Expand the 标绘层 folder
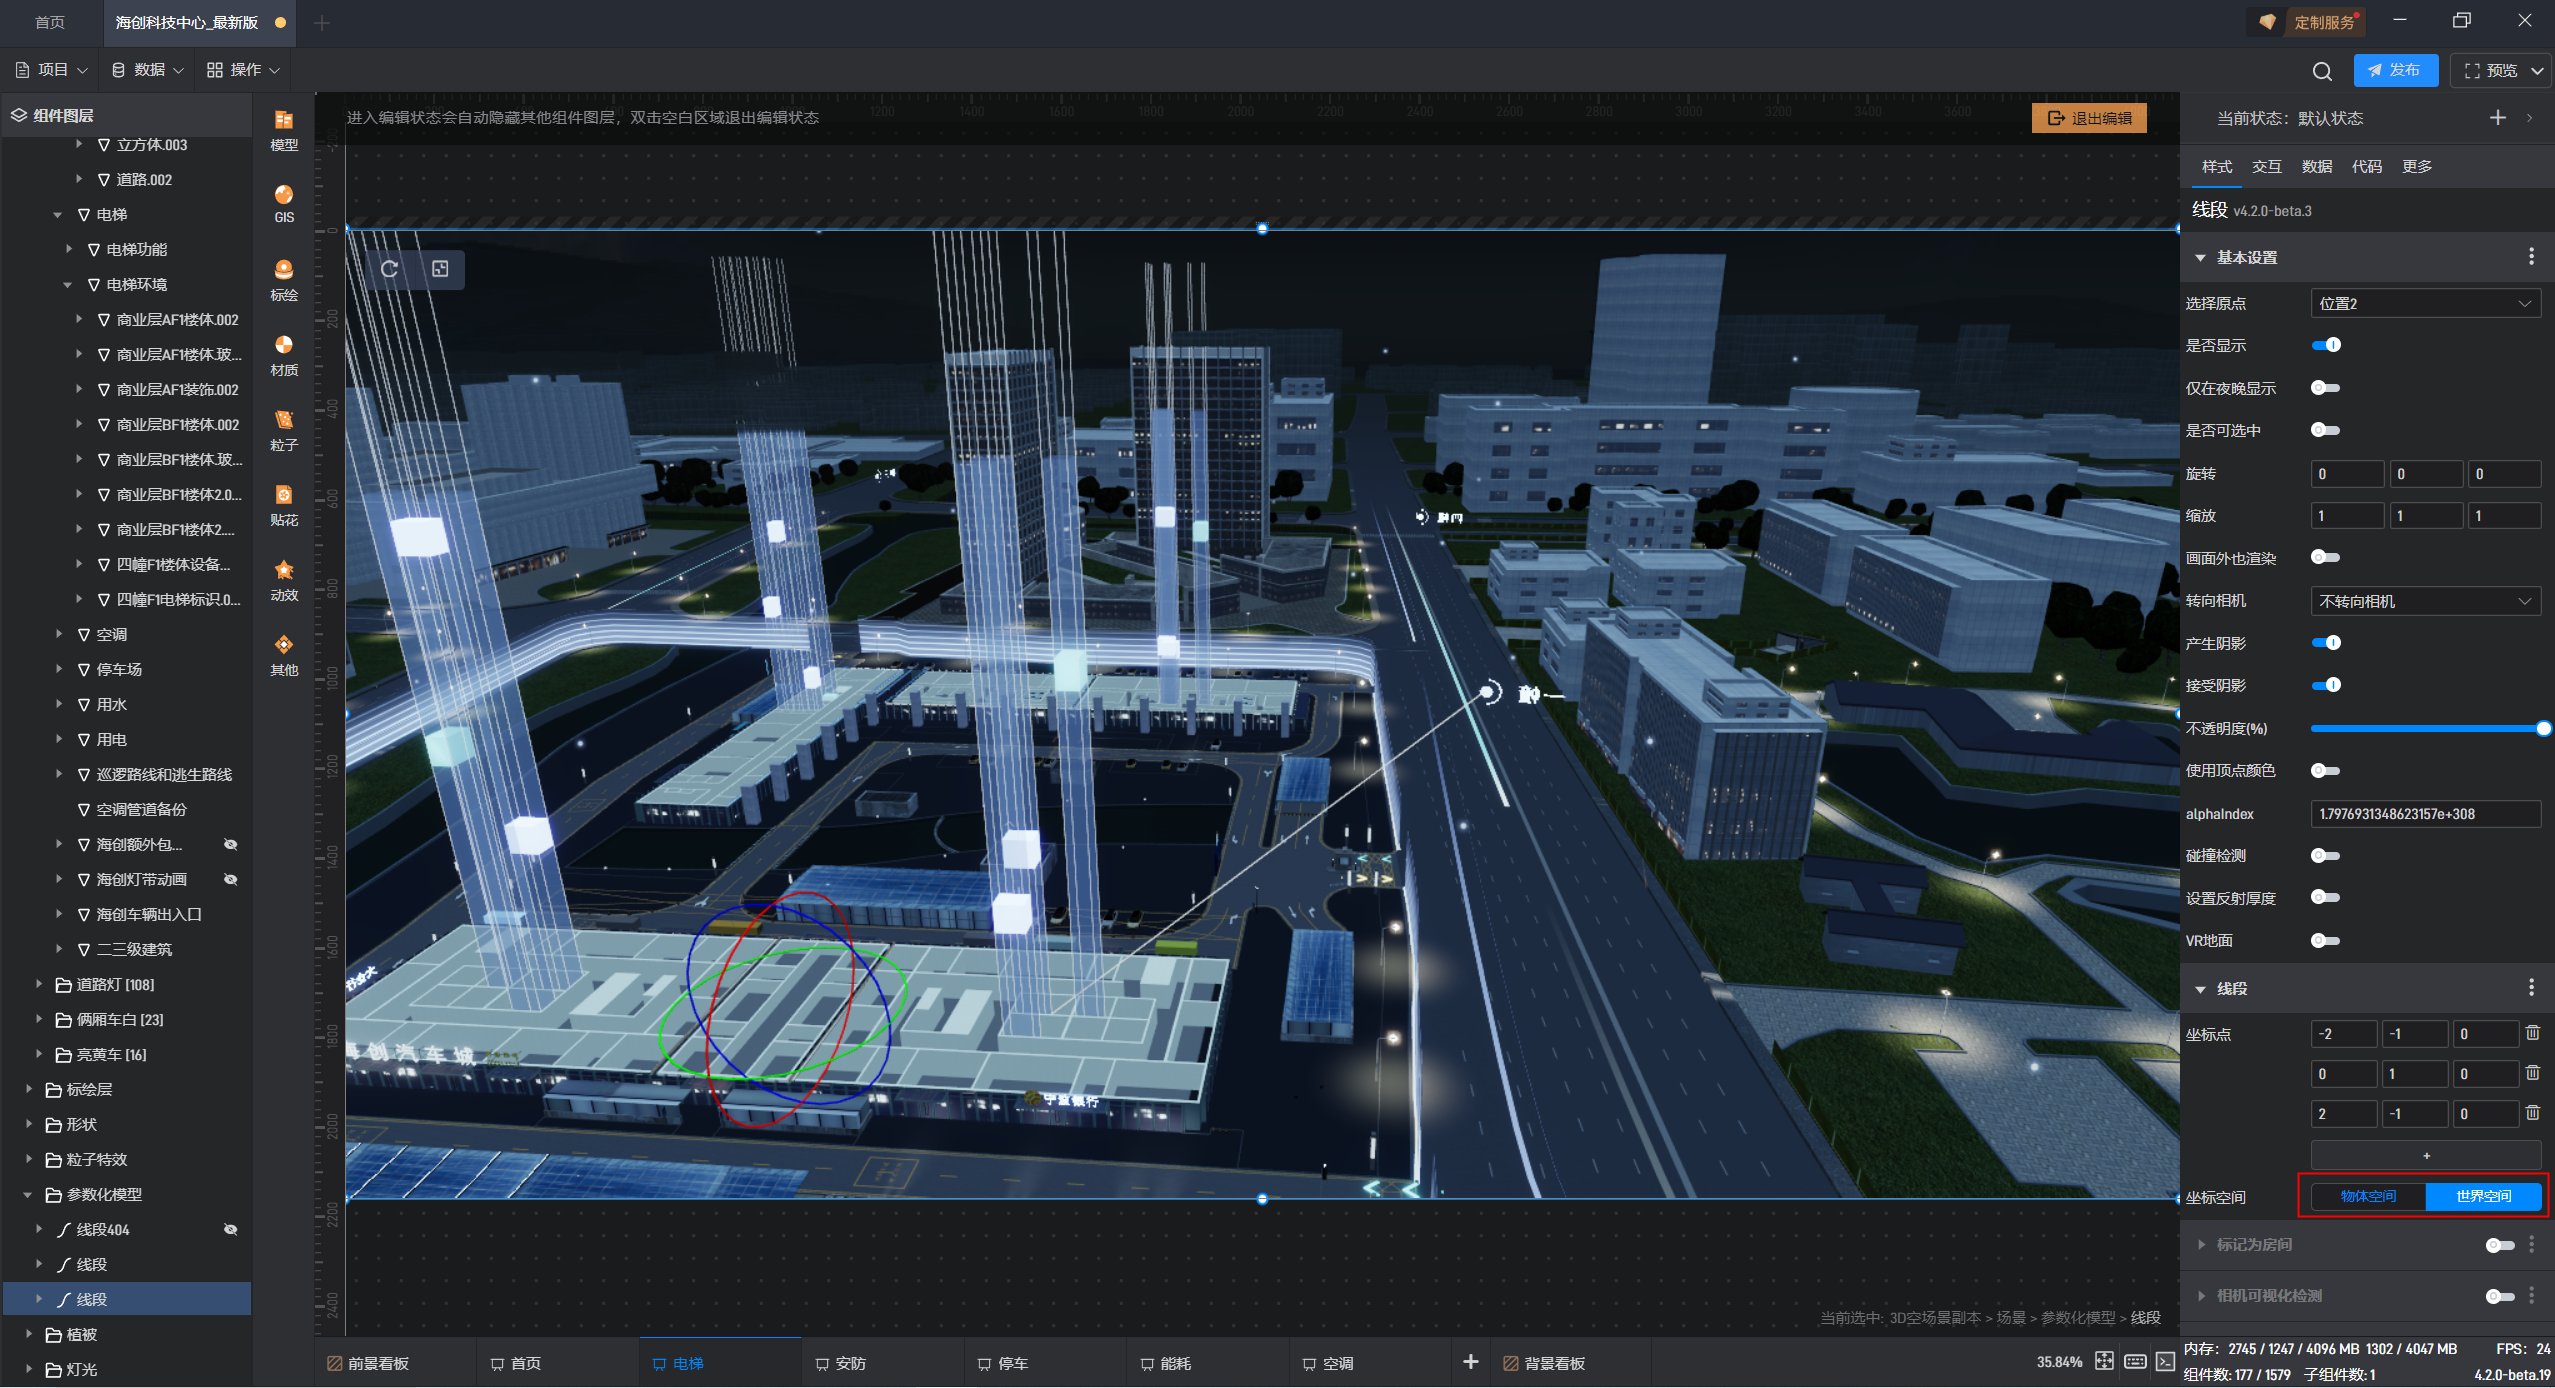The image size is (2555, 1388). point(29,1090)
